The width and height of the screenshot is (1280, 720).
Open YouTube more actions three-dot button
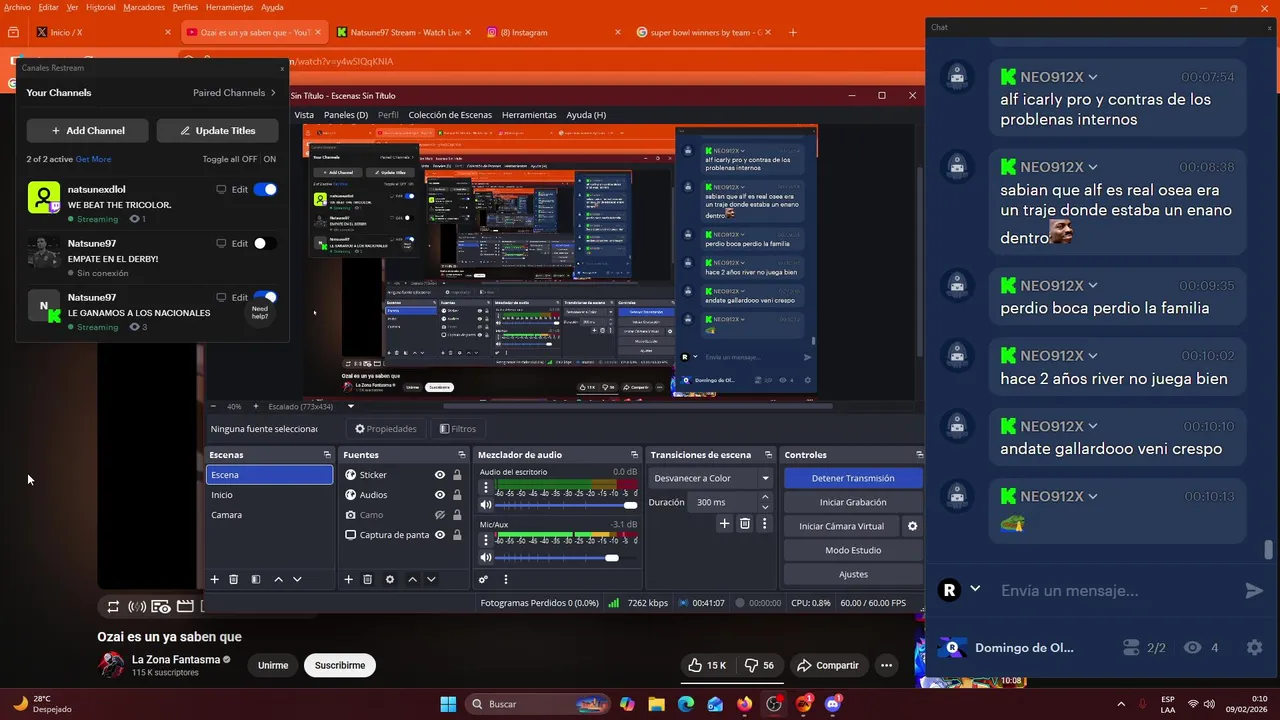coord(886,665)
